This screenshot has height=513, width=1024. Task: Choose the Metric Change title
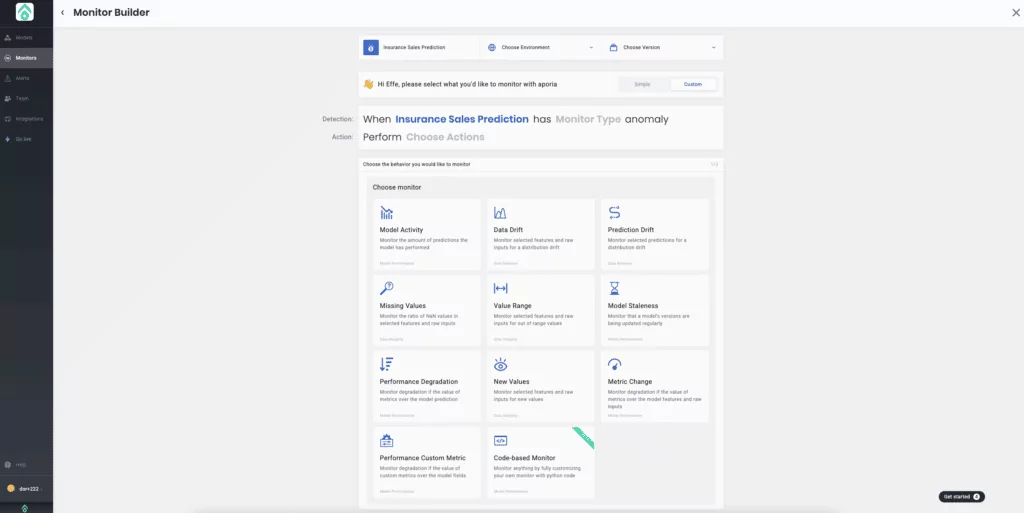[x=630, y=382]
